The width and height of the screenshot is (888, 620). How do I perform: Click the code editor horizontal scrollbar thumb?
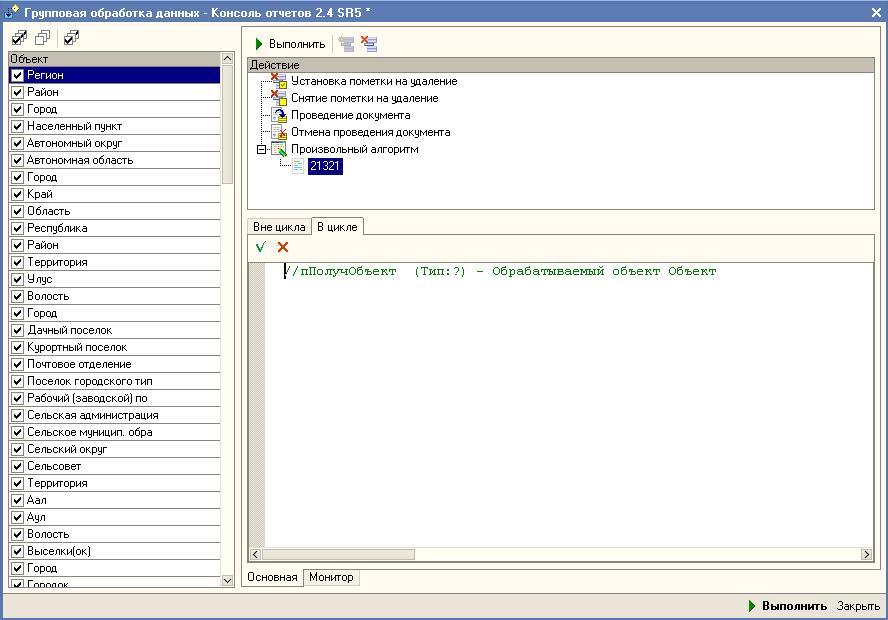tap(338, 554)
